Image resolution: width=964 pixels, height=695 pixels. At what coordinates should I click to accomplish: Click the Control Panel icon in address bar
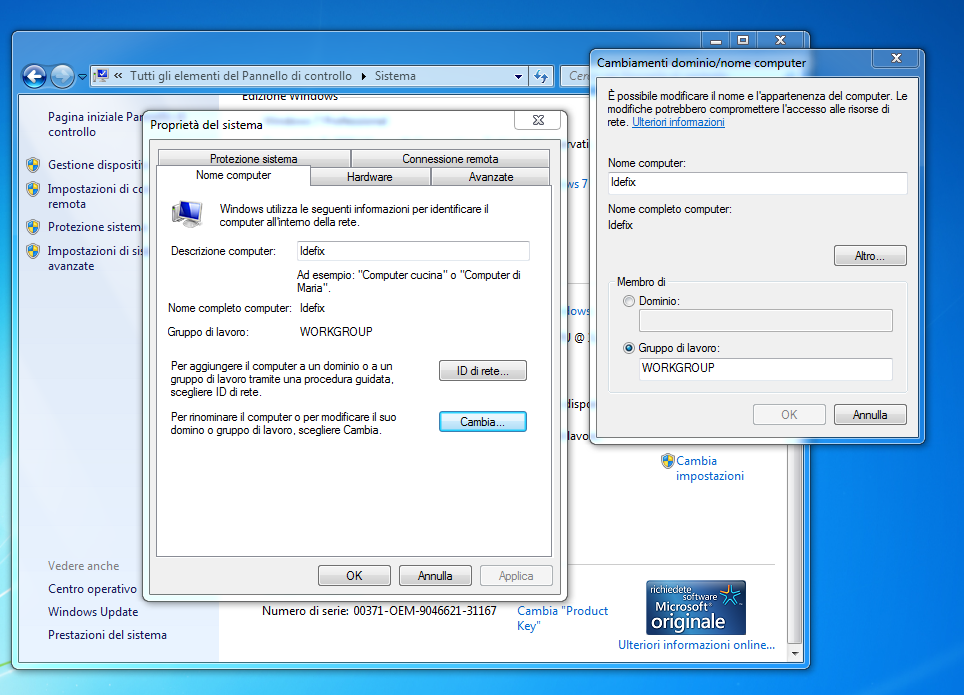(101, 76)
